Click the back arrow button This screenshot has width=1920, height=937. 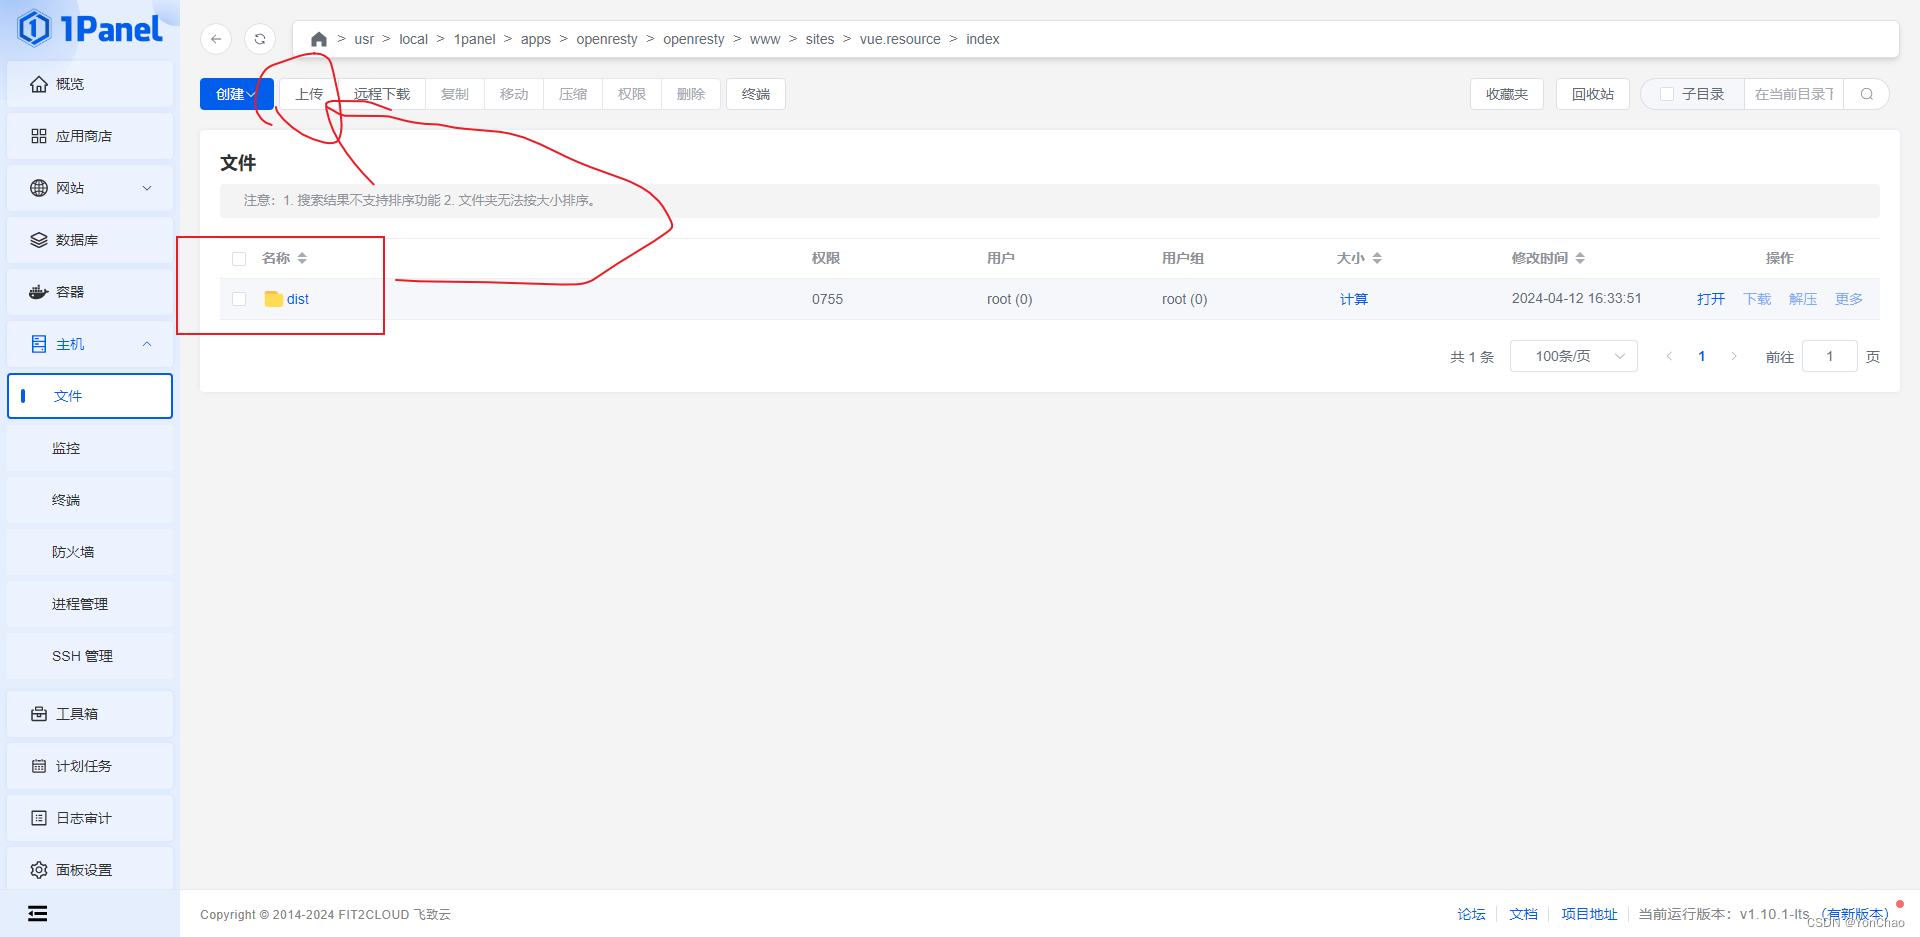(216, 39)
